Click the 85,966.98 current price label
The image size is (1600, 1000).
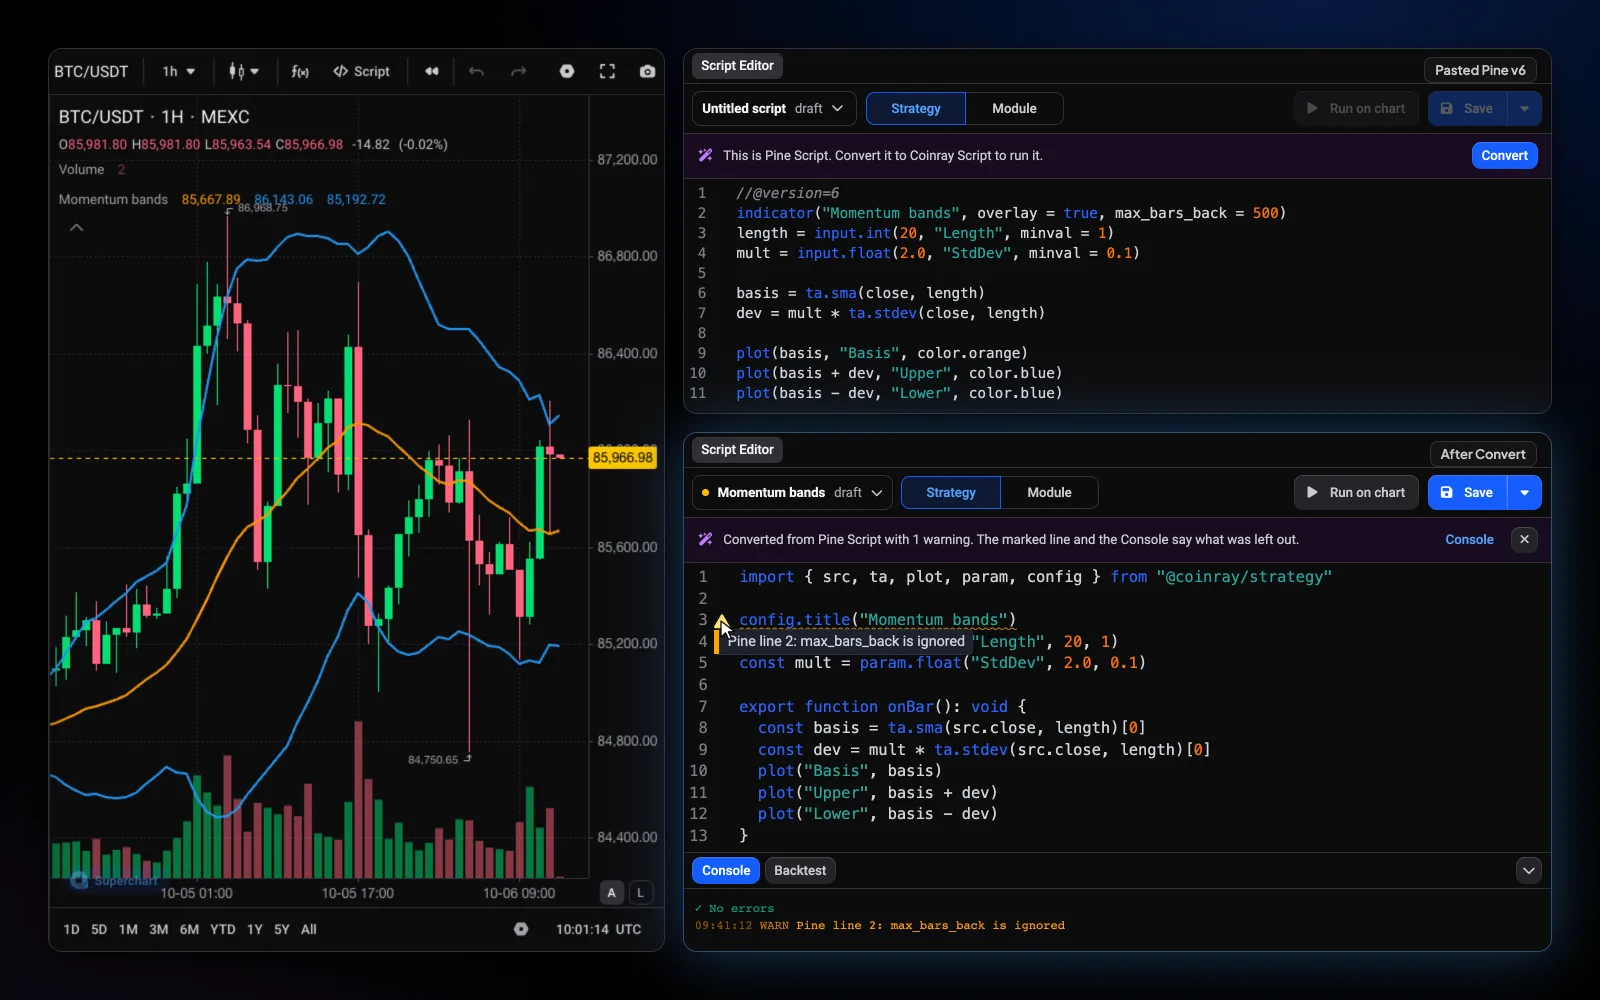623,457
